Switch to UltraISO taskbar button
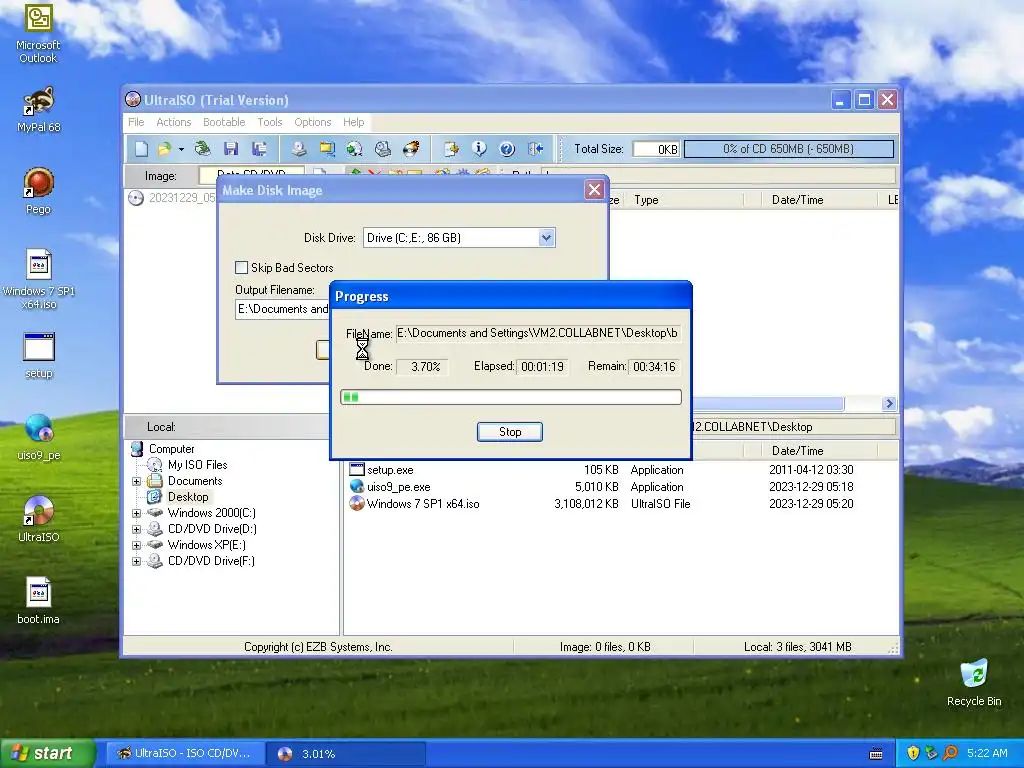1024x768 pixels. (185, 754)
